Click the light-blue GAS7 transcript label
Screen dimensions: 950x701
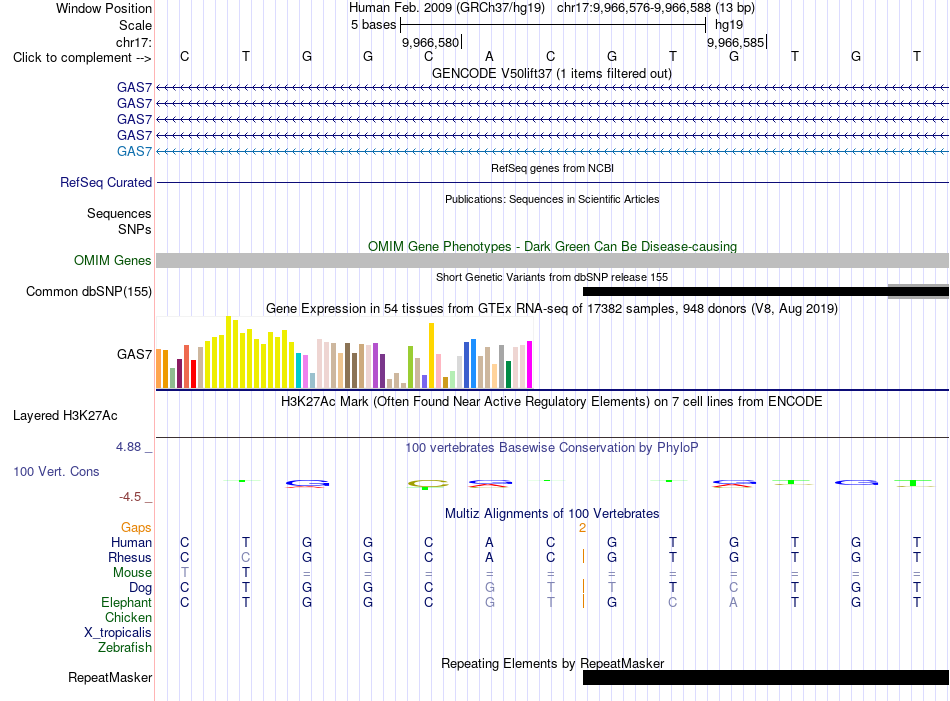tap(135, 151)
